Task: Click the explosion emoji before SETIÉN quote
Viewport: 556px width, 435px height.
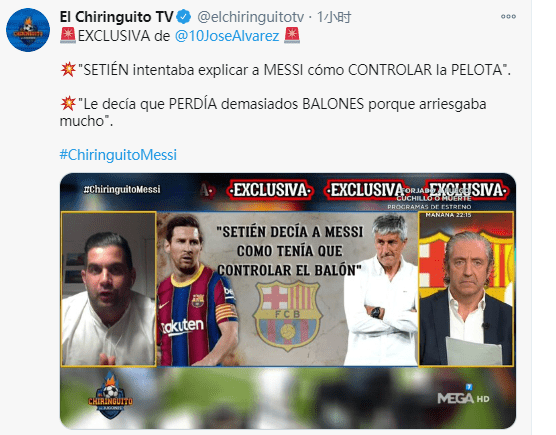Action: (68, 69)
